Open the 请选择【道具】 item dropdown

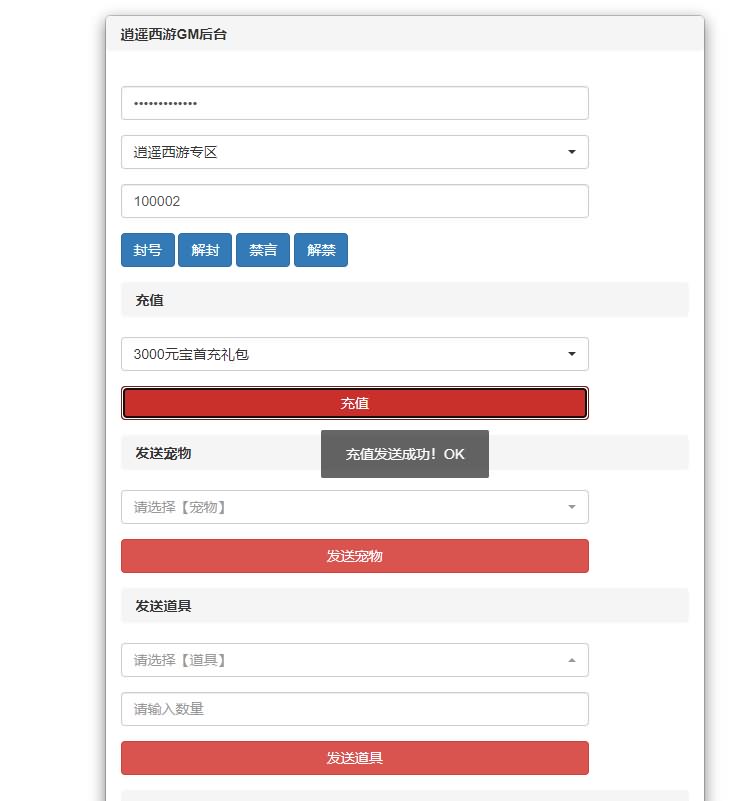[x=355, y=660]
